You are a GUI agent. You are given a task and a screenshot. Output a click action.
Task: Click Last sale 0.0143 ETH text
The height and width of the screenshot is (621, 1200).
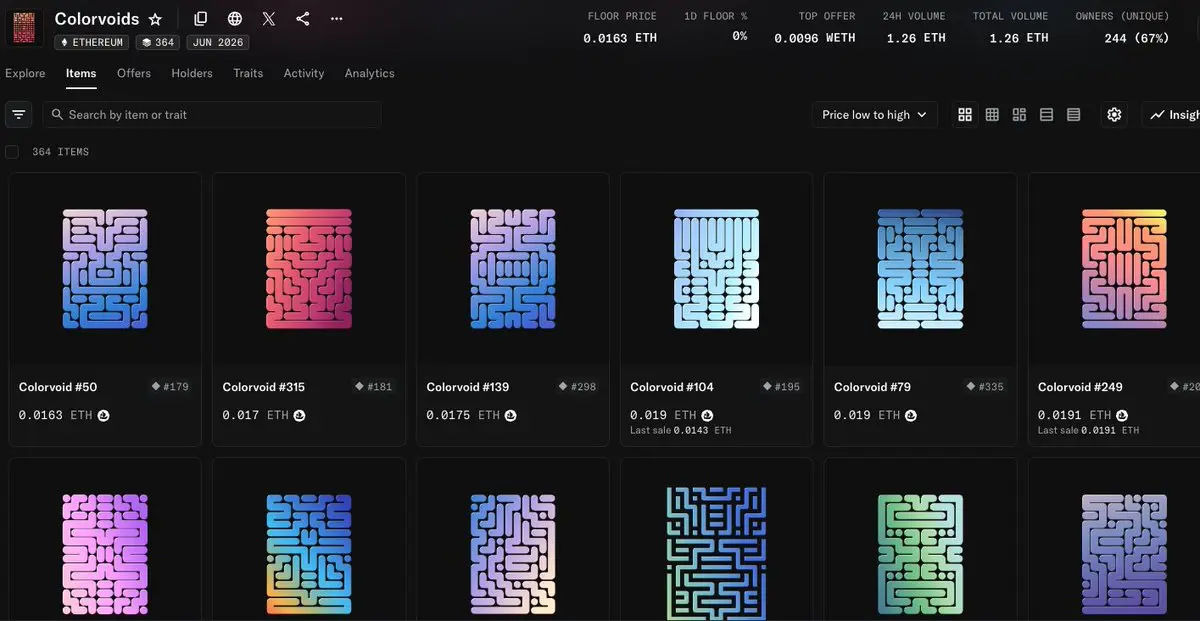click(x=681, y=430)
